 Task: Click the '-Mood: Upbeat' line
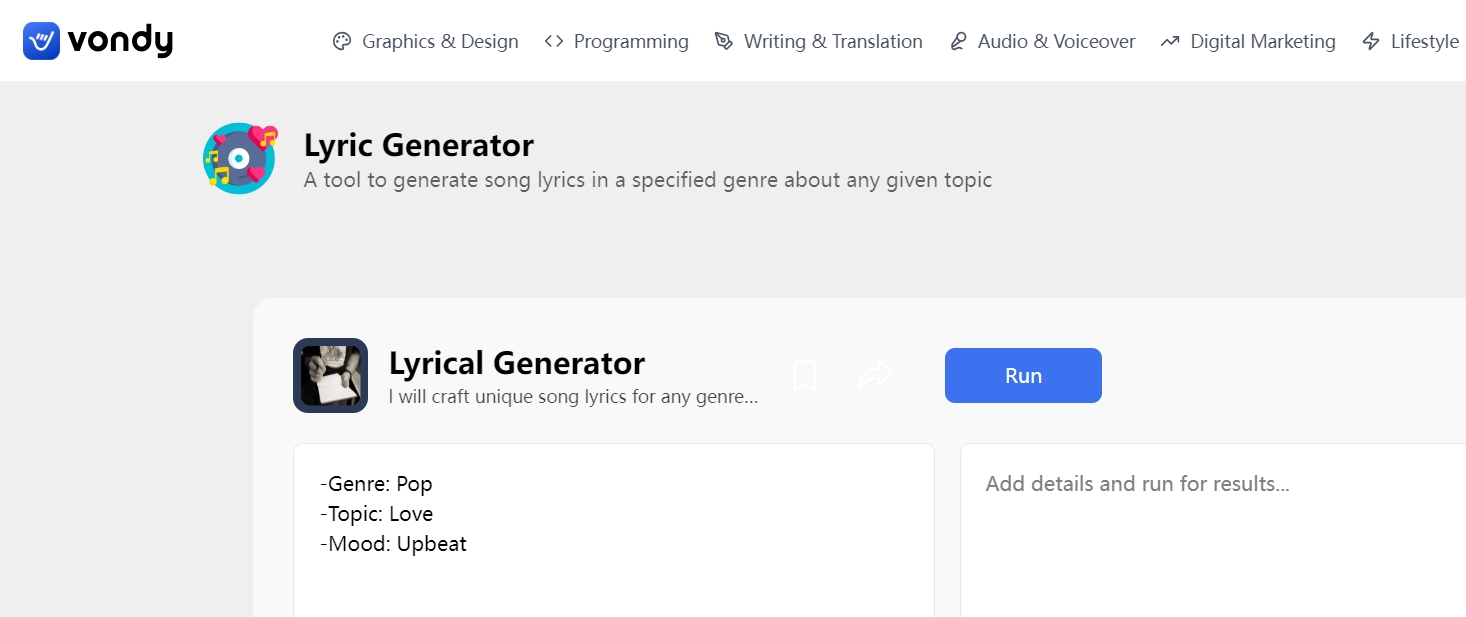(393, 544)
